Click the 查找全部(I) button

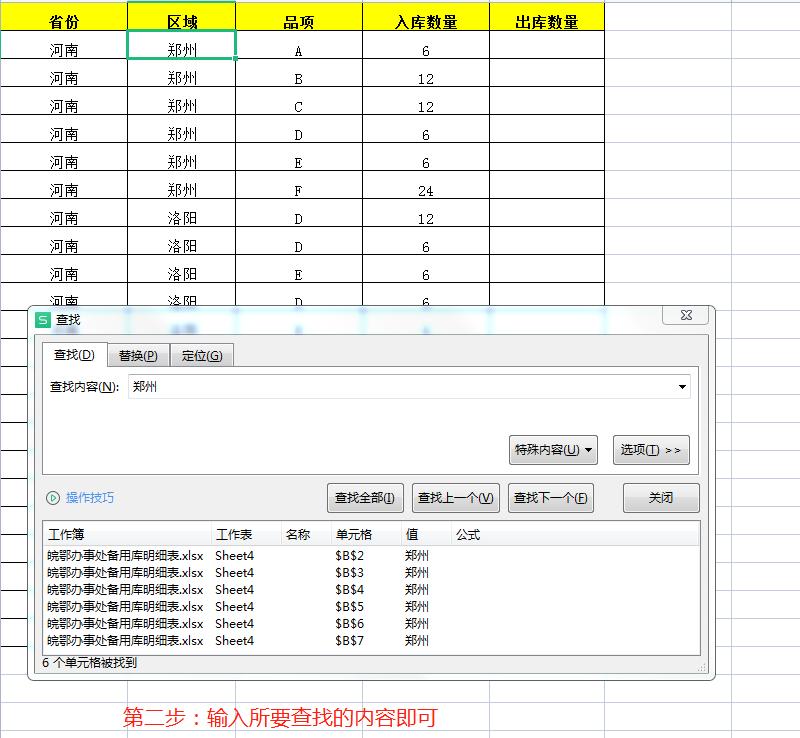point(366,497)
